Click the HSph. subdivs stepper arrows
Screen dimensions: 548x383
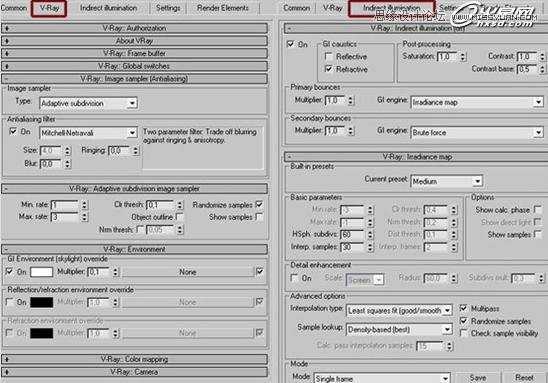(370, 234)
